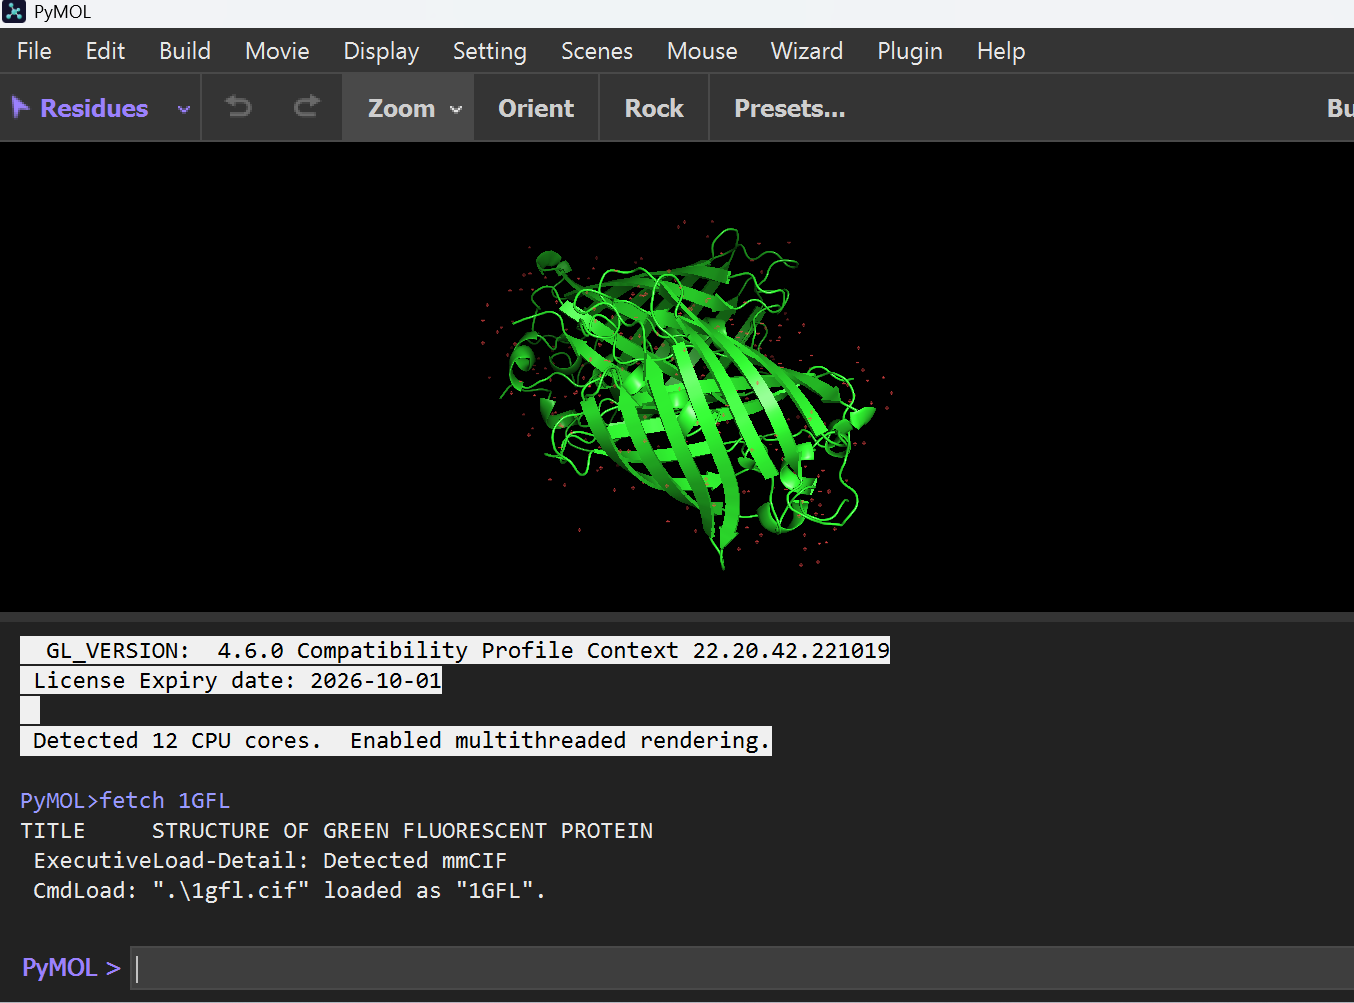
Task: Open the Mouse menu
Action: [702, 51]
